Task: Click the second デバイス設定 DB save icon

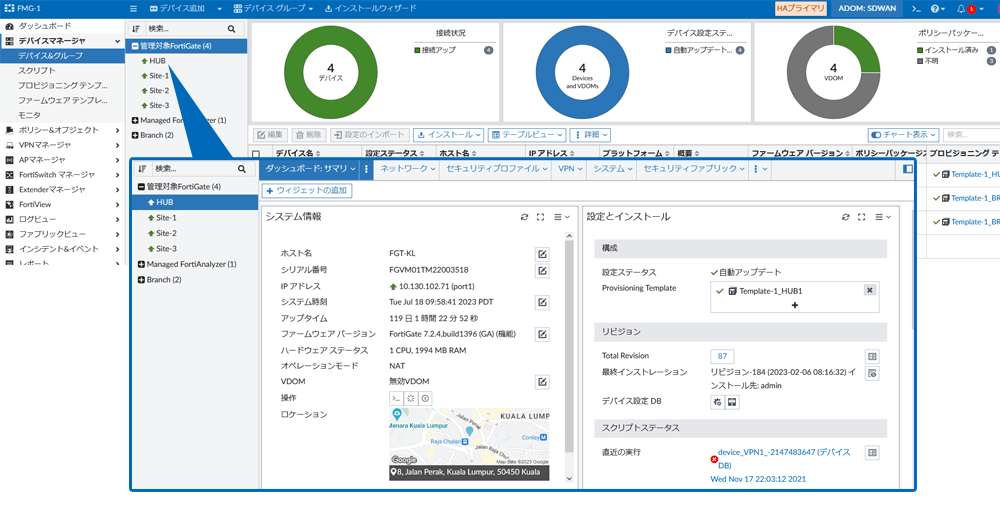Action: pos(732,402)
